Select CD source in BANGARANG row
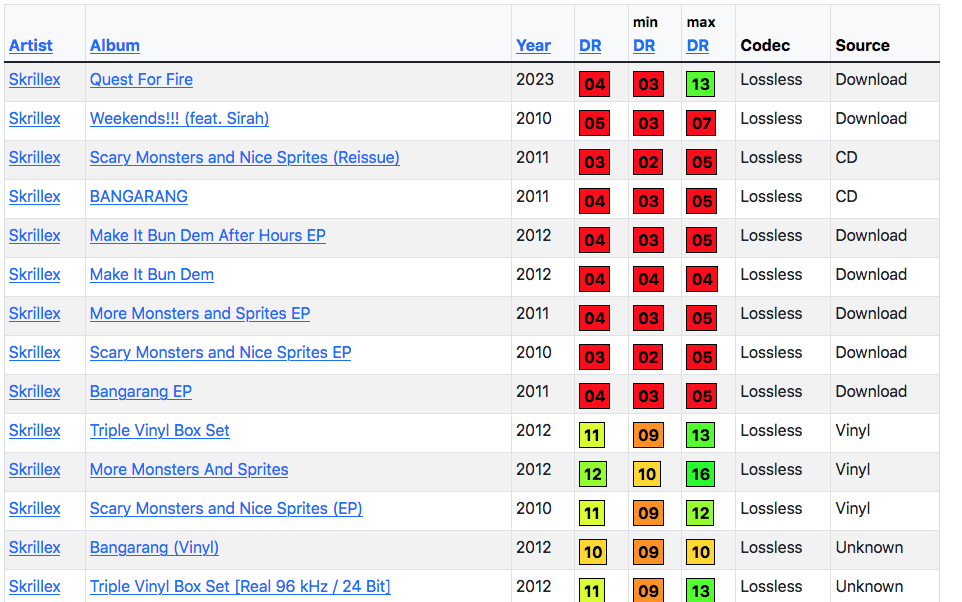Screen dimensions: 962x602 click(x=846, y=196)
